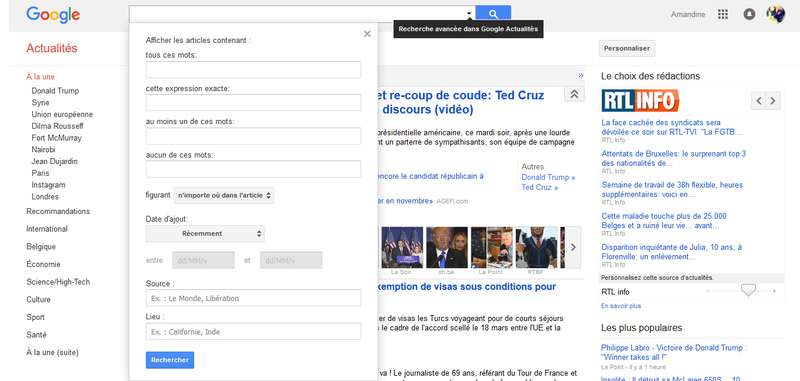This screenshot has width=800, height=381.
Task: Click the minus end of RTL info slider
Action: pos(708,291)
